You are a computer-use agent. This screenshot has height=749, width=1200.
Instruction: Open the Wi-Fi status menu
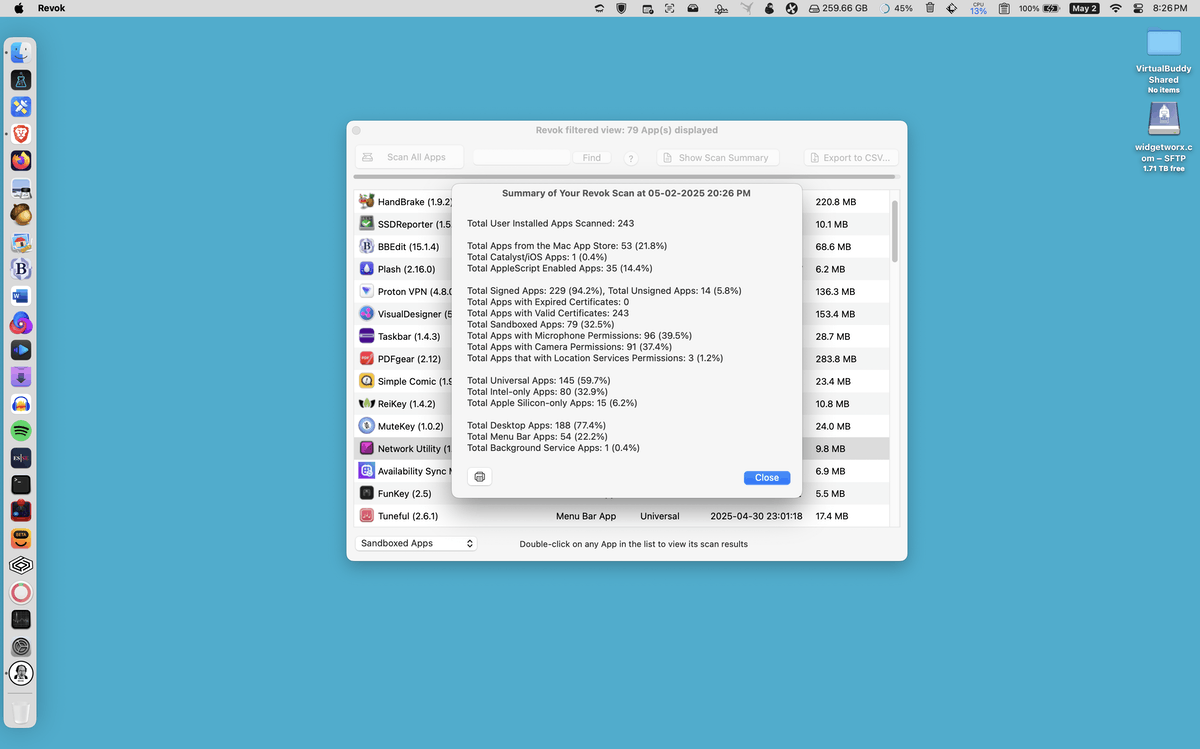(x=1115, y=8)
